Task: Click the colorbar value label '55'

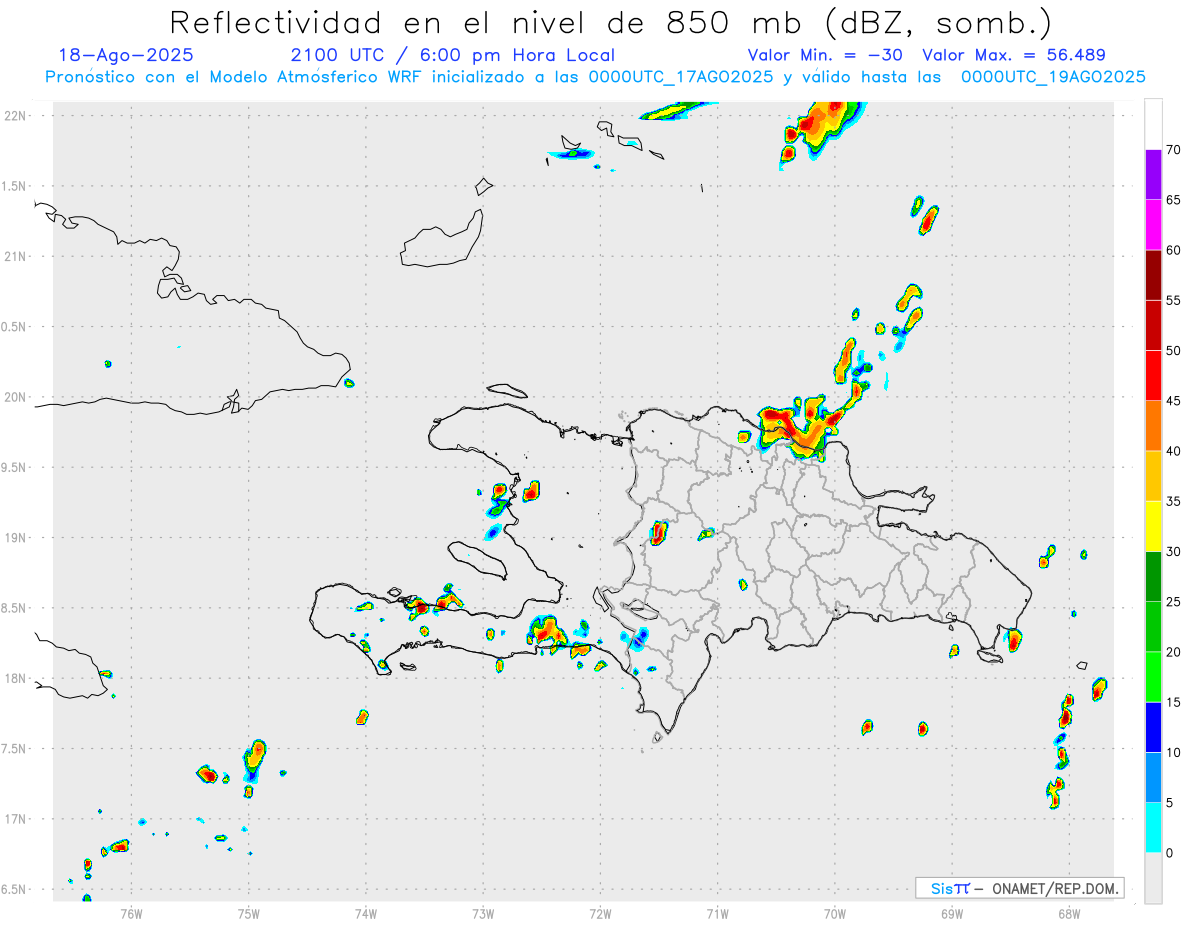Action: [x=1174, y=300]
